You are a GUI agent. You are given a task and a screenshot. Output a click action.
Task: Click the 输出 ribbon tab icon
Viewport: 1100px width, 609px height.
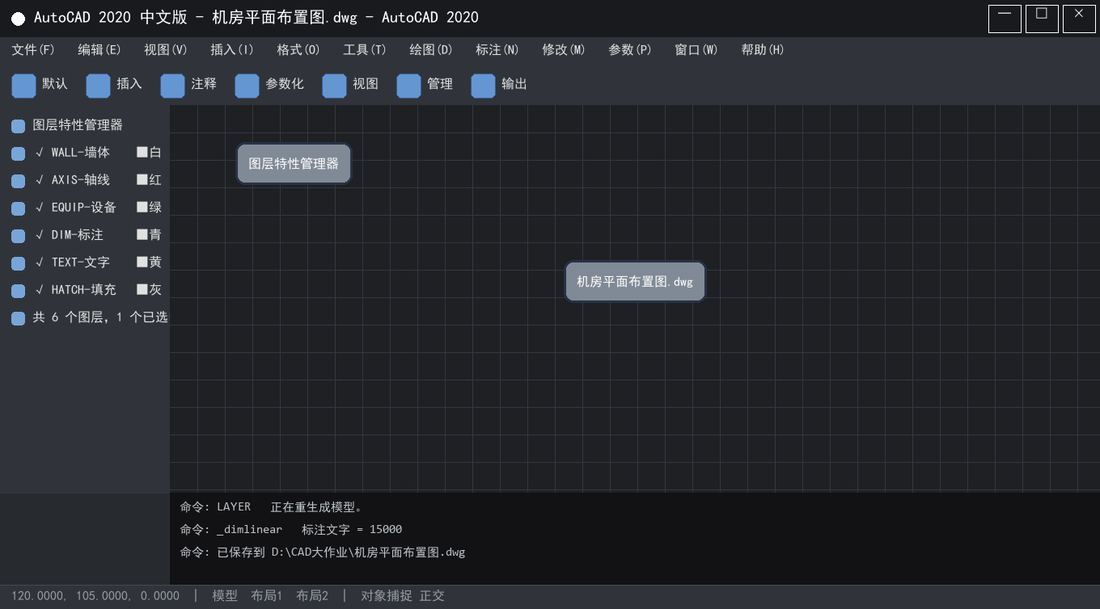[x=483, y=86]
